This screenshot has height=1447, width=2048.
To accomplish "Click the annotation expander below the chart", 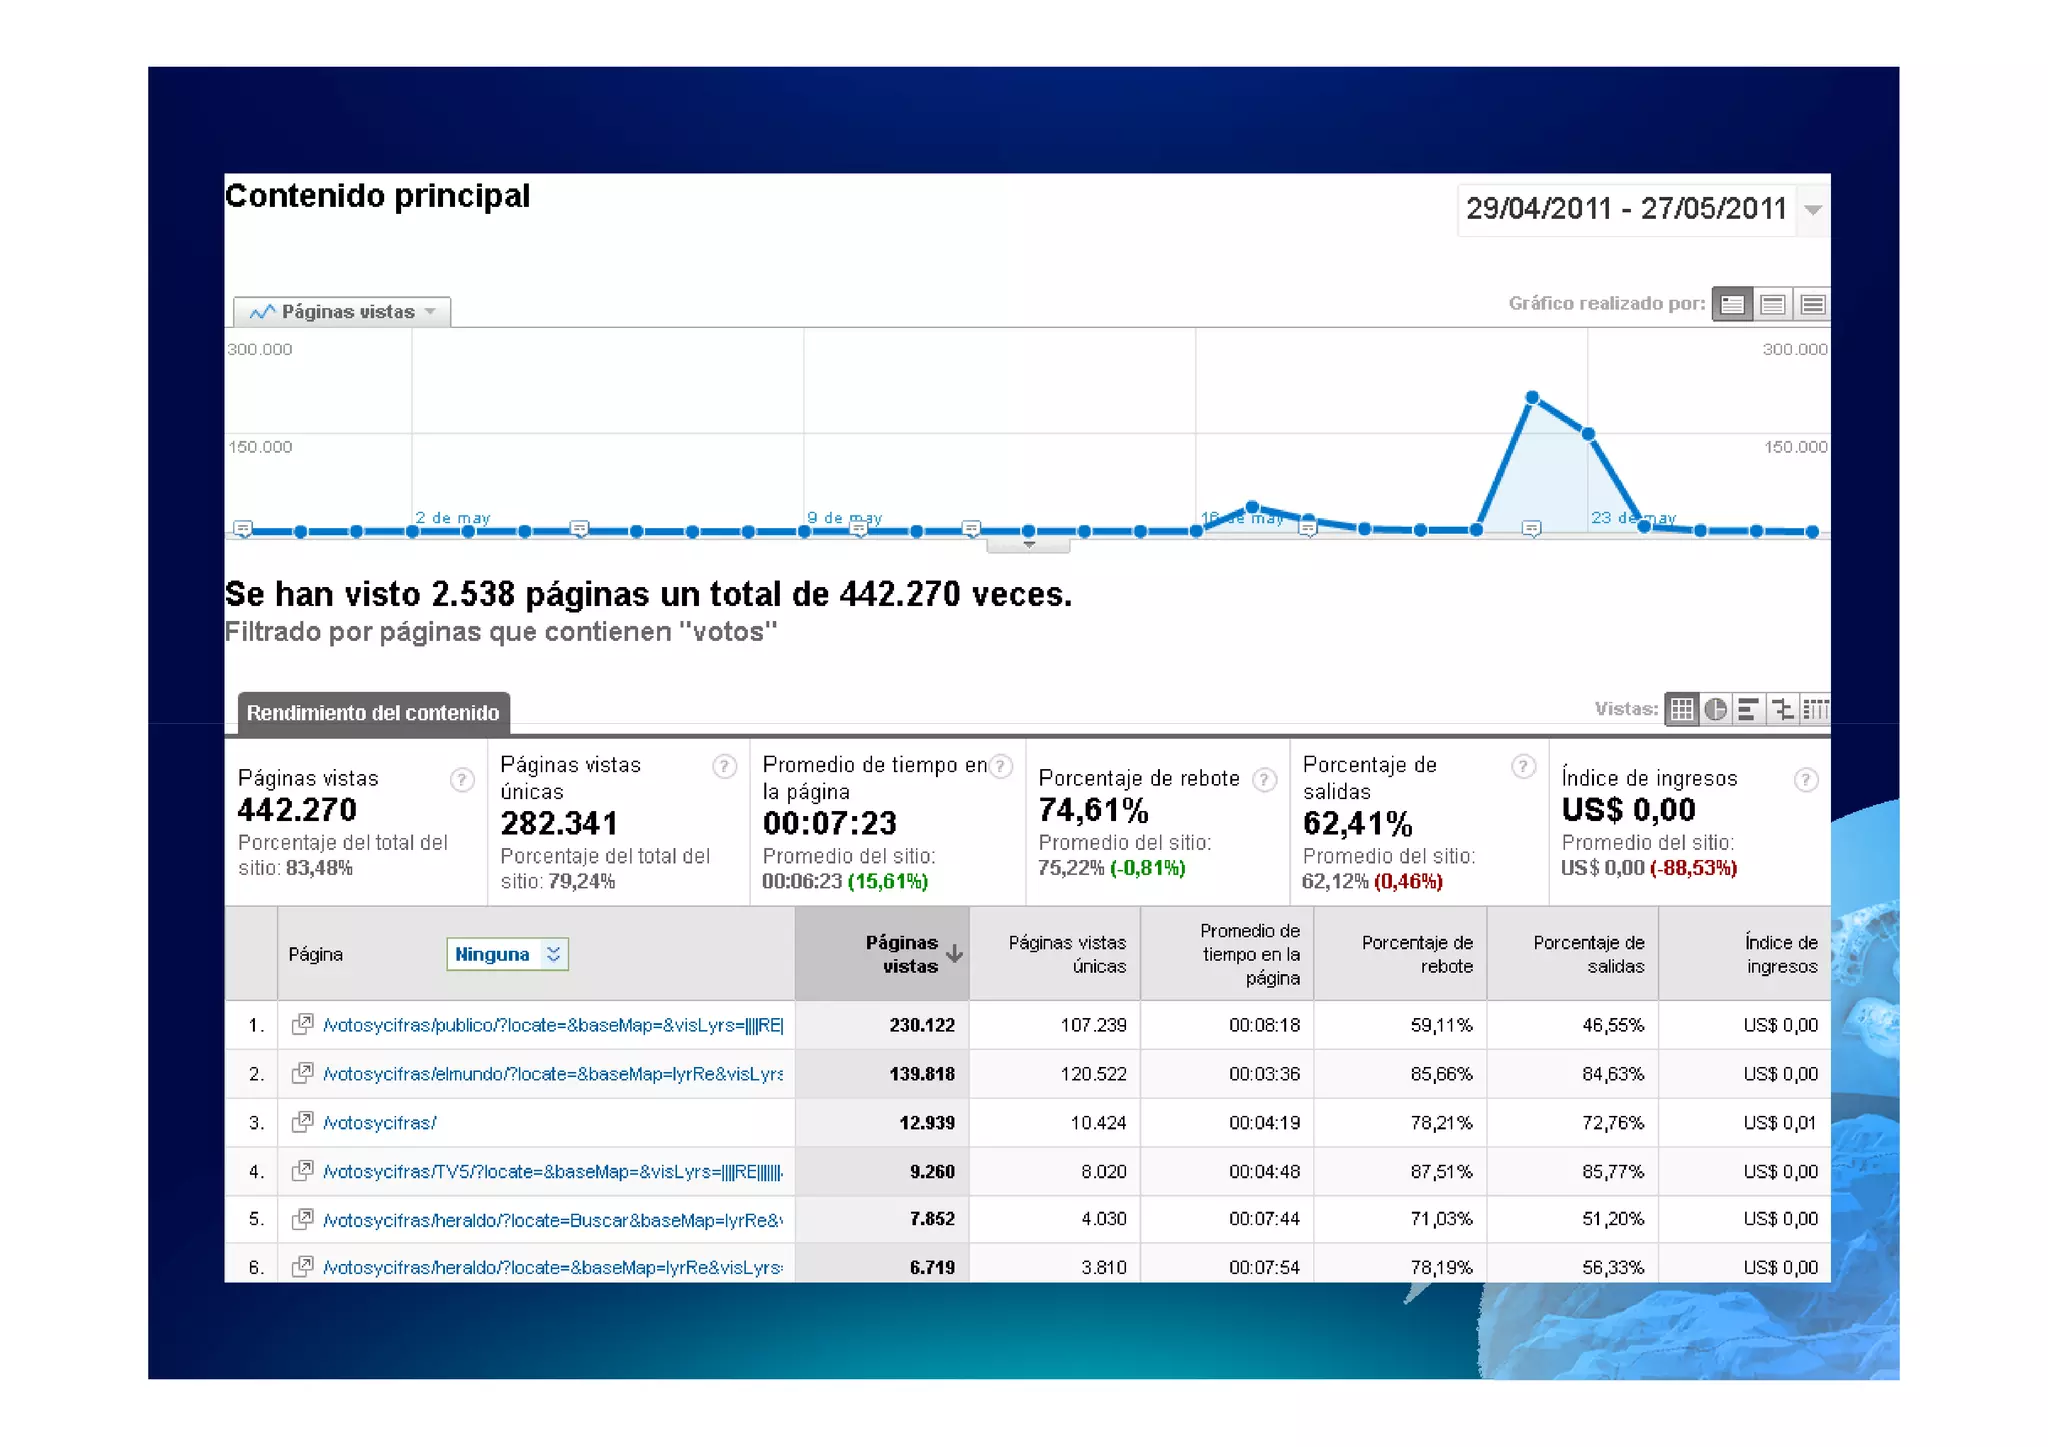I will [x=1028, y=545].
